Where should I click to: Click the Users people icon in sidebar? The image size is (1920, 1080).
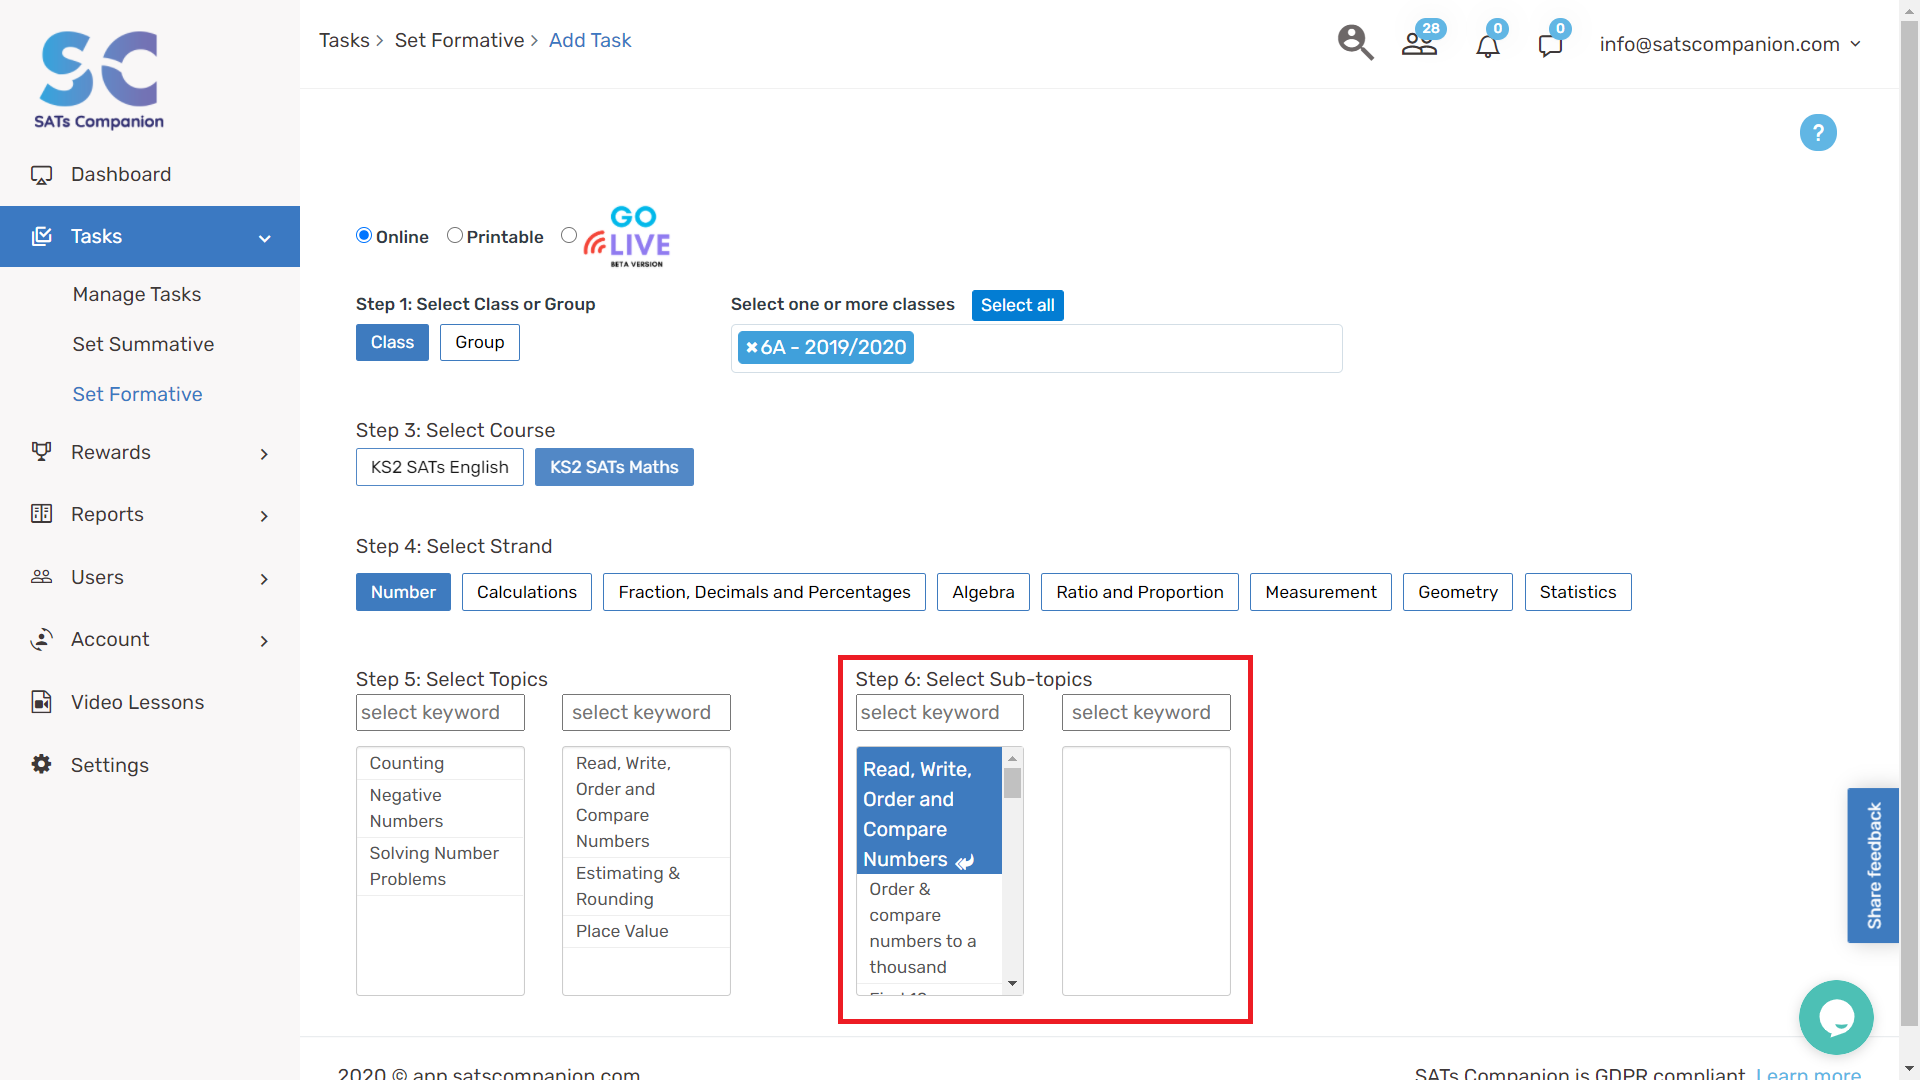coord(41,577)
